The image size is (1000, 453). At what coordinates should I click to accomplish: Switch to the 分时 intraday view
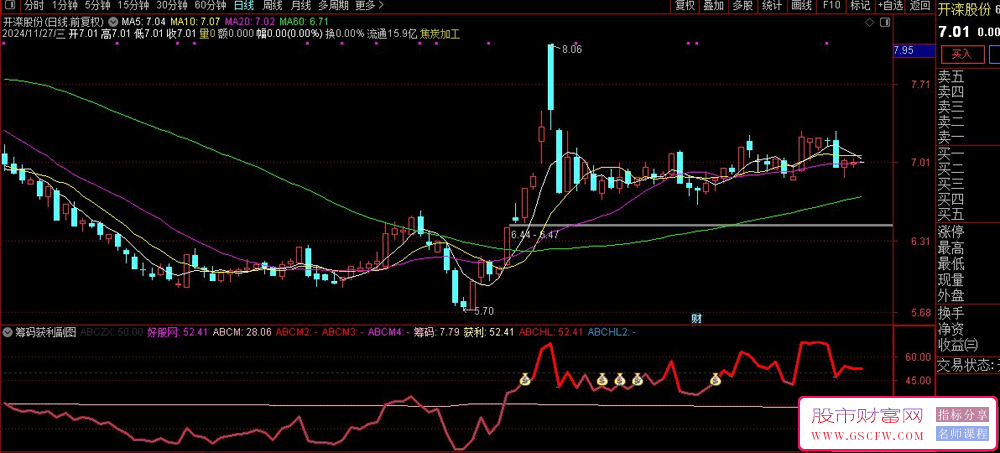33,6
